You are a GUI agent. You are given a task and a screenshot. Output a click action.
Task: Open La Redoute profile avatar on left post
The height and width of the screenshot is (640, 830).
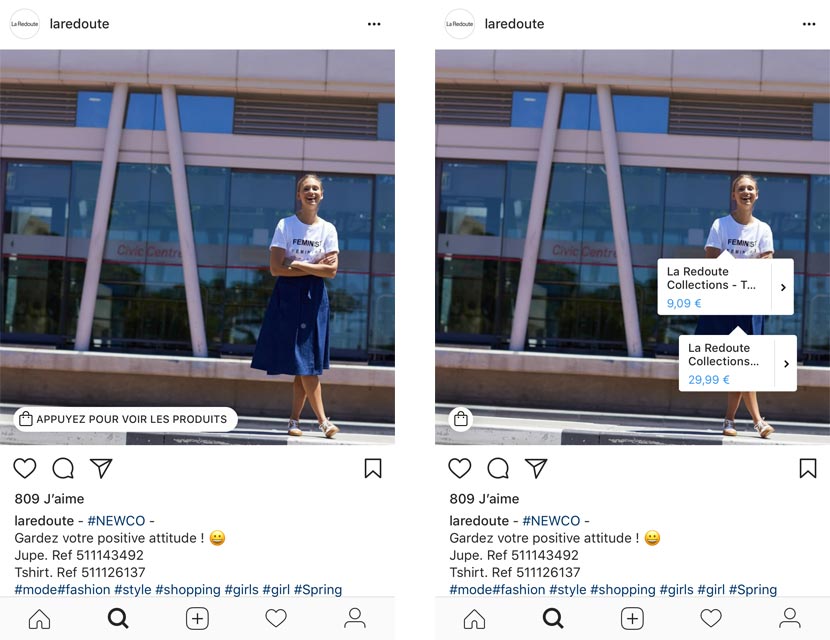point(25,24)
